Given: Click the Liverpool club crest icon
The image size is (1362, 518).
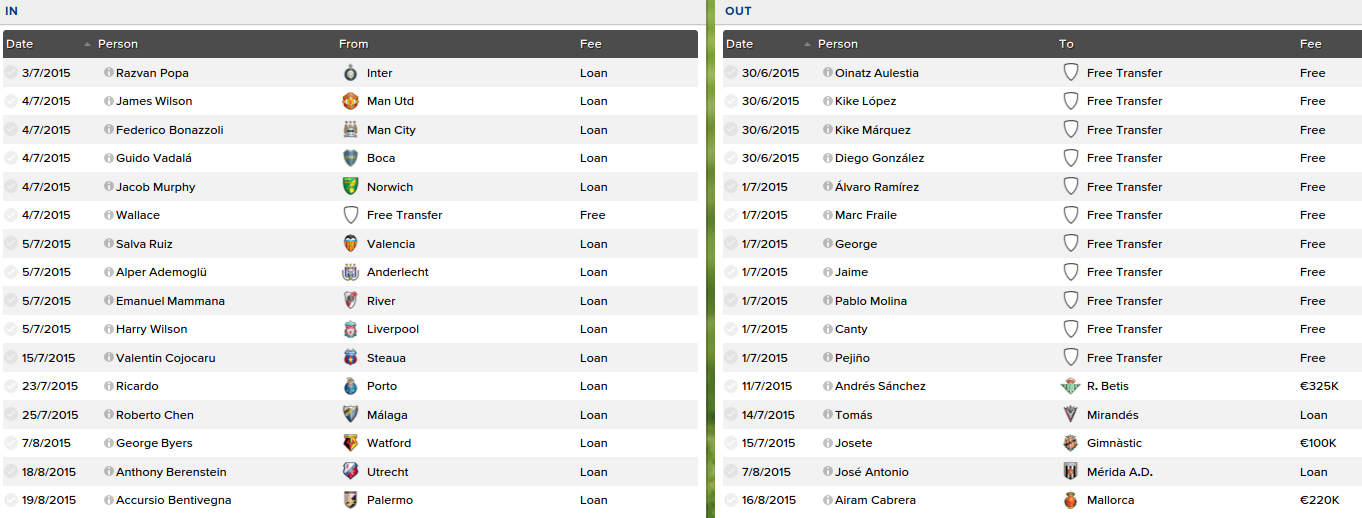Looking at the screenshot, I should [350, 329].
